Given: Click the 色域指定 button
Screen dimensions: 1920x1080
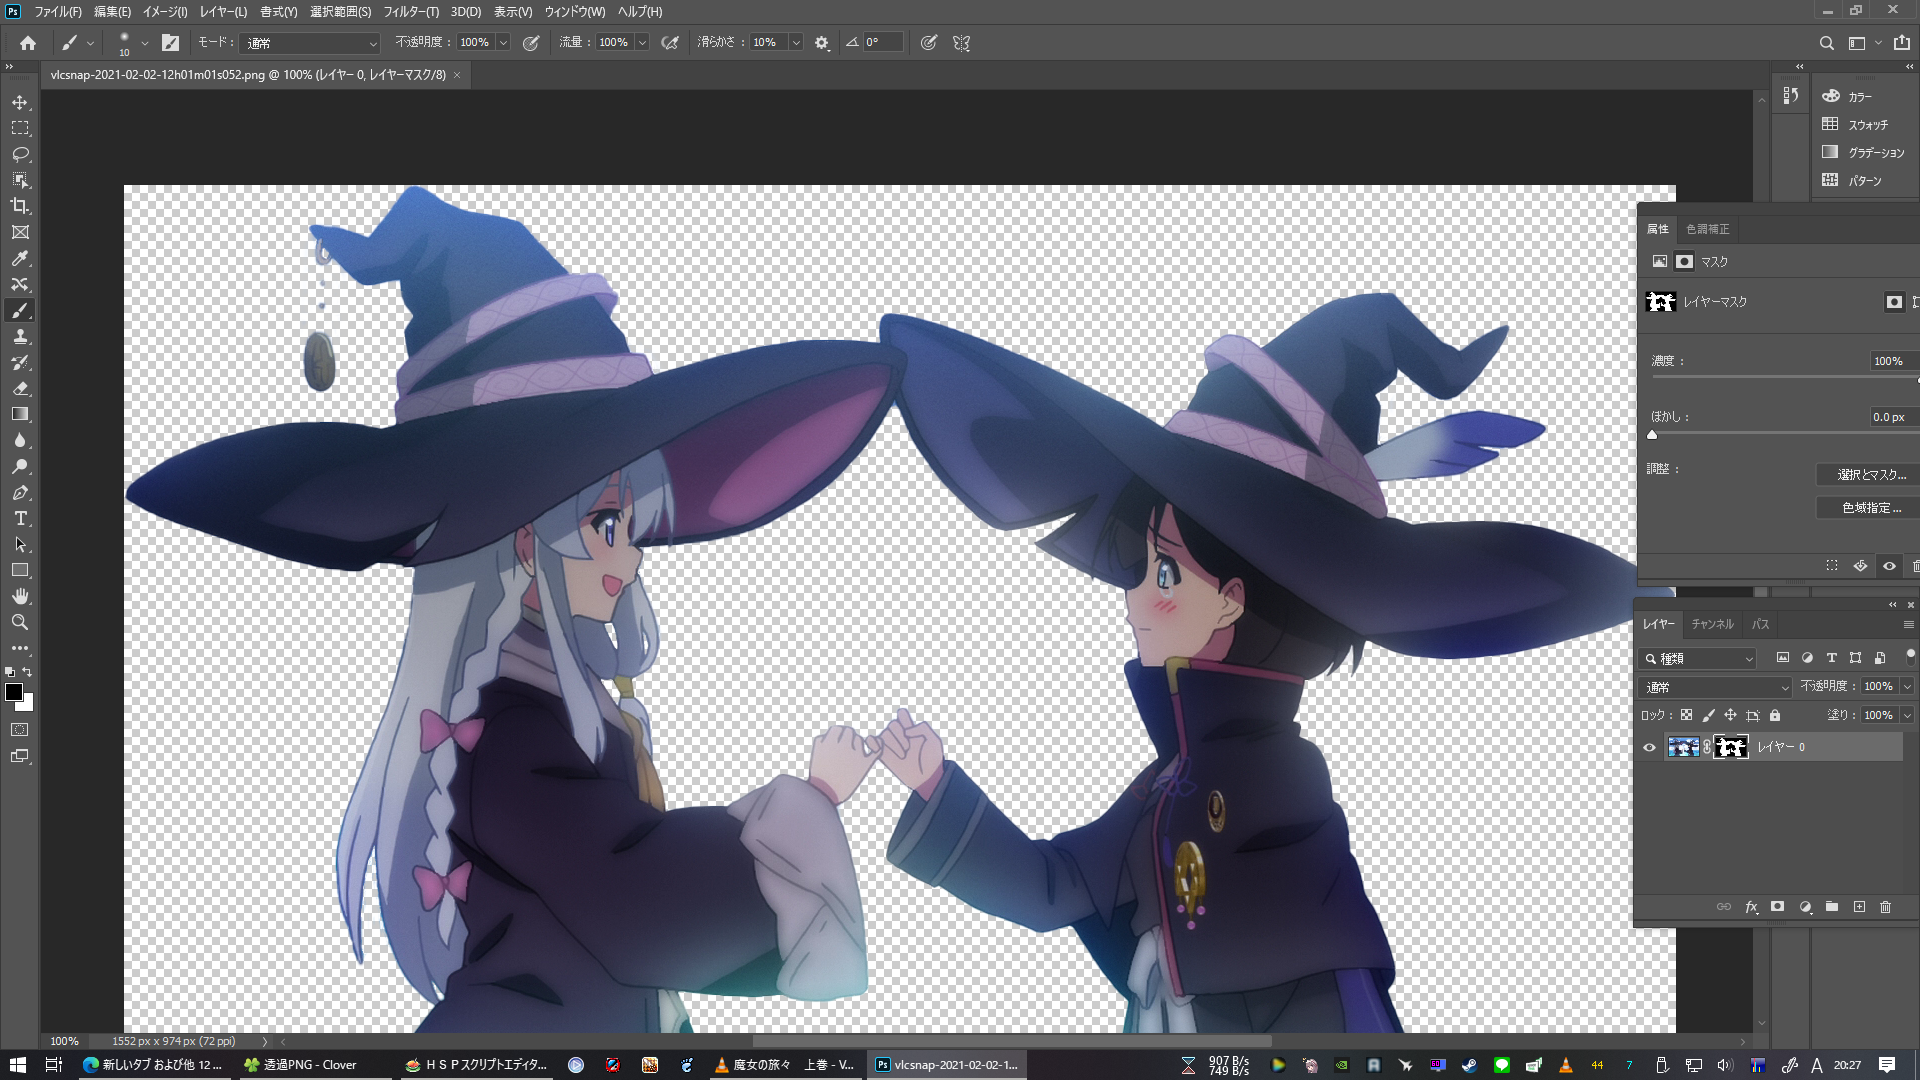Looking at the screenshot, I should coord(1871,508).
